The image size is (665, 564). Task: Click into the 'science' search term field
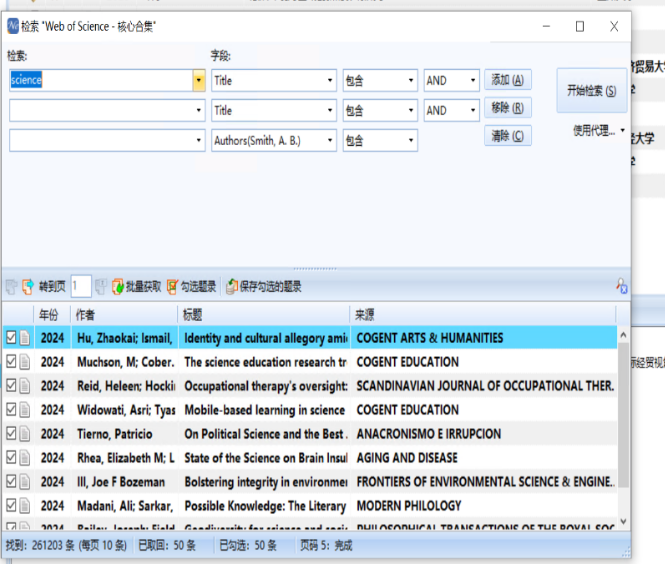[x=101, y=80]
